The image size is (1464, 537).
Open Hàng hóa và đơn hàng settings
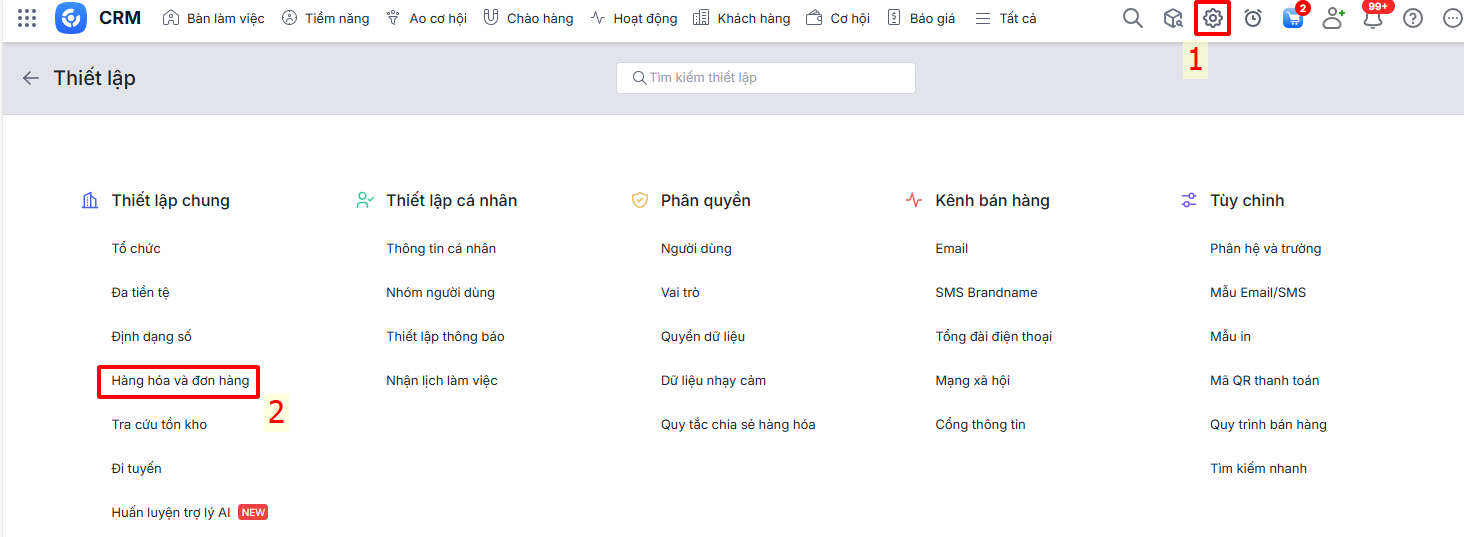(180, 381)
